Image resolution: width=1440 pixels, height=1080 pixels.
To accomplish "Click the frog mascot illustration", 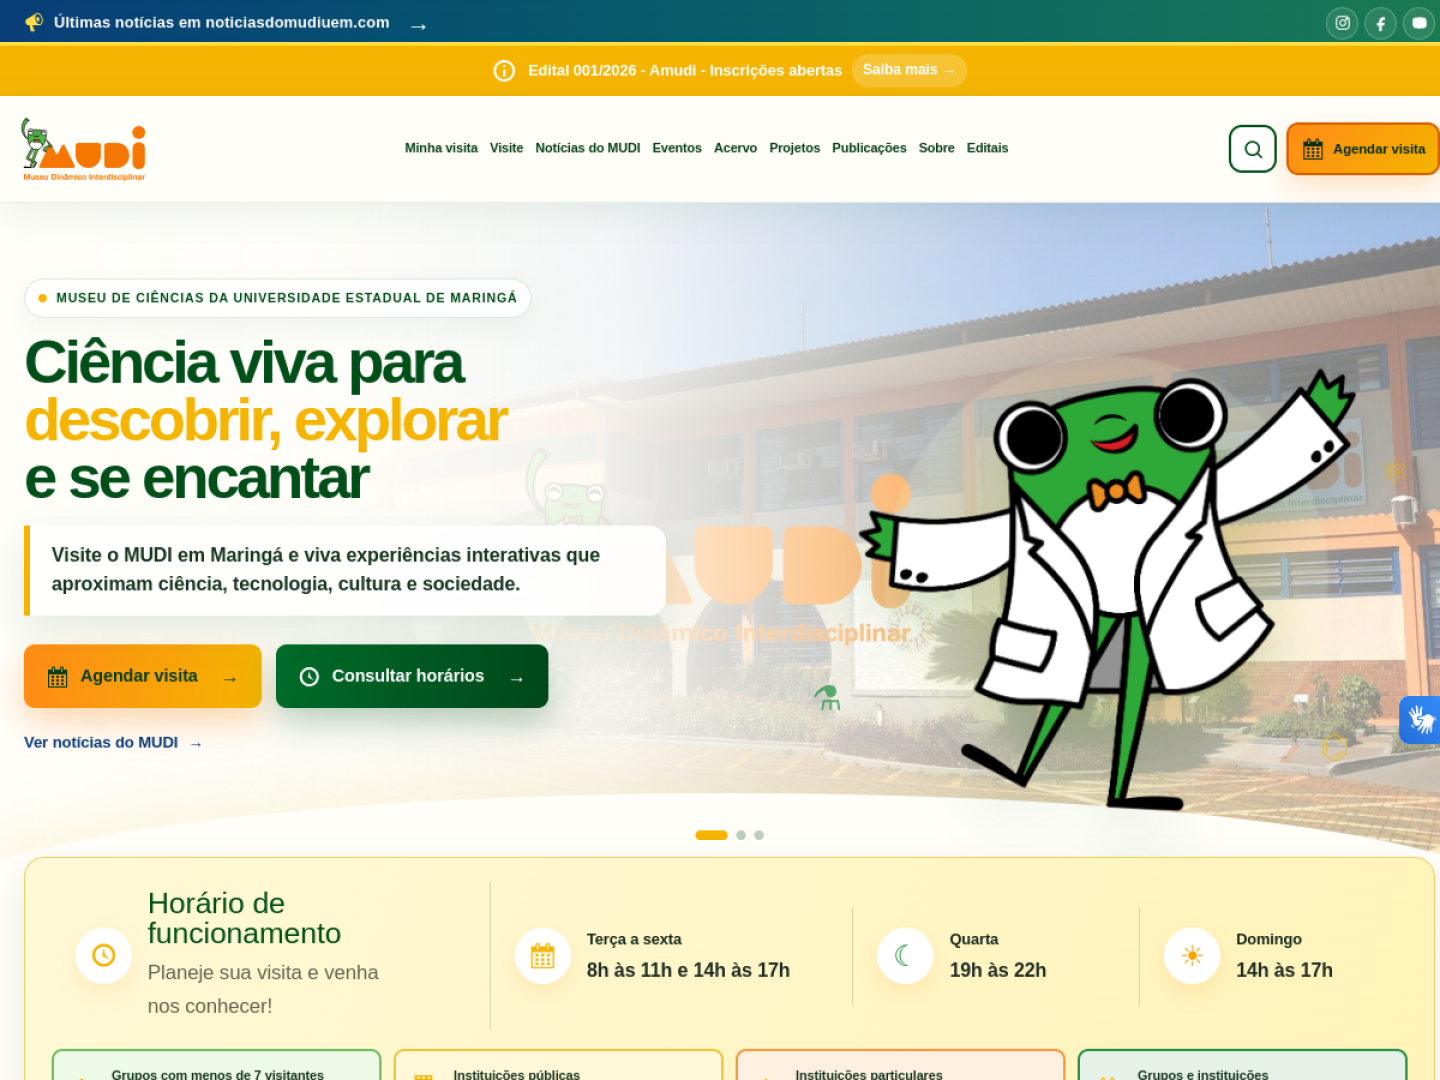I will coord(1110,590).
